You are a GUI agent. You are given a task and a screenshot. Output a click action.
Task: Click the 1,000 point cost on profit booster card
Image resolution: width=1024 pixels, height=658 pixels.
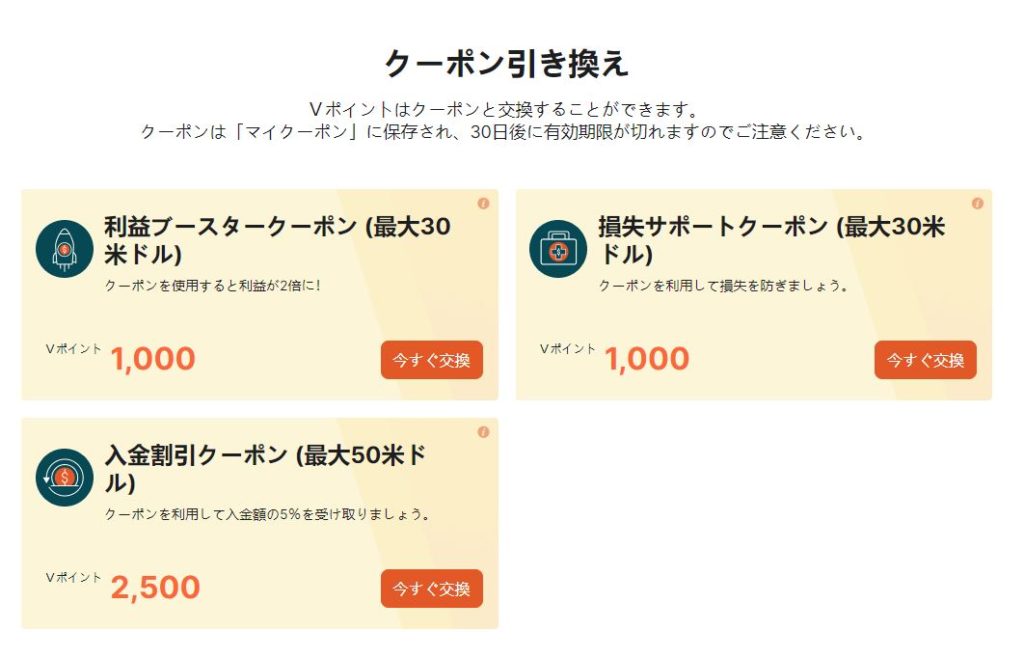(153, 359)
